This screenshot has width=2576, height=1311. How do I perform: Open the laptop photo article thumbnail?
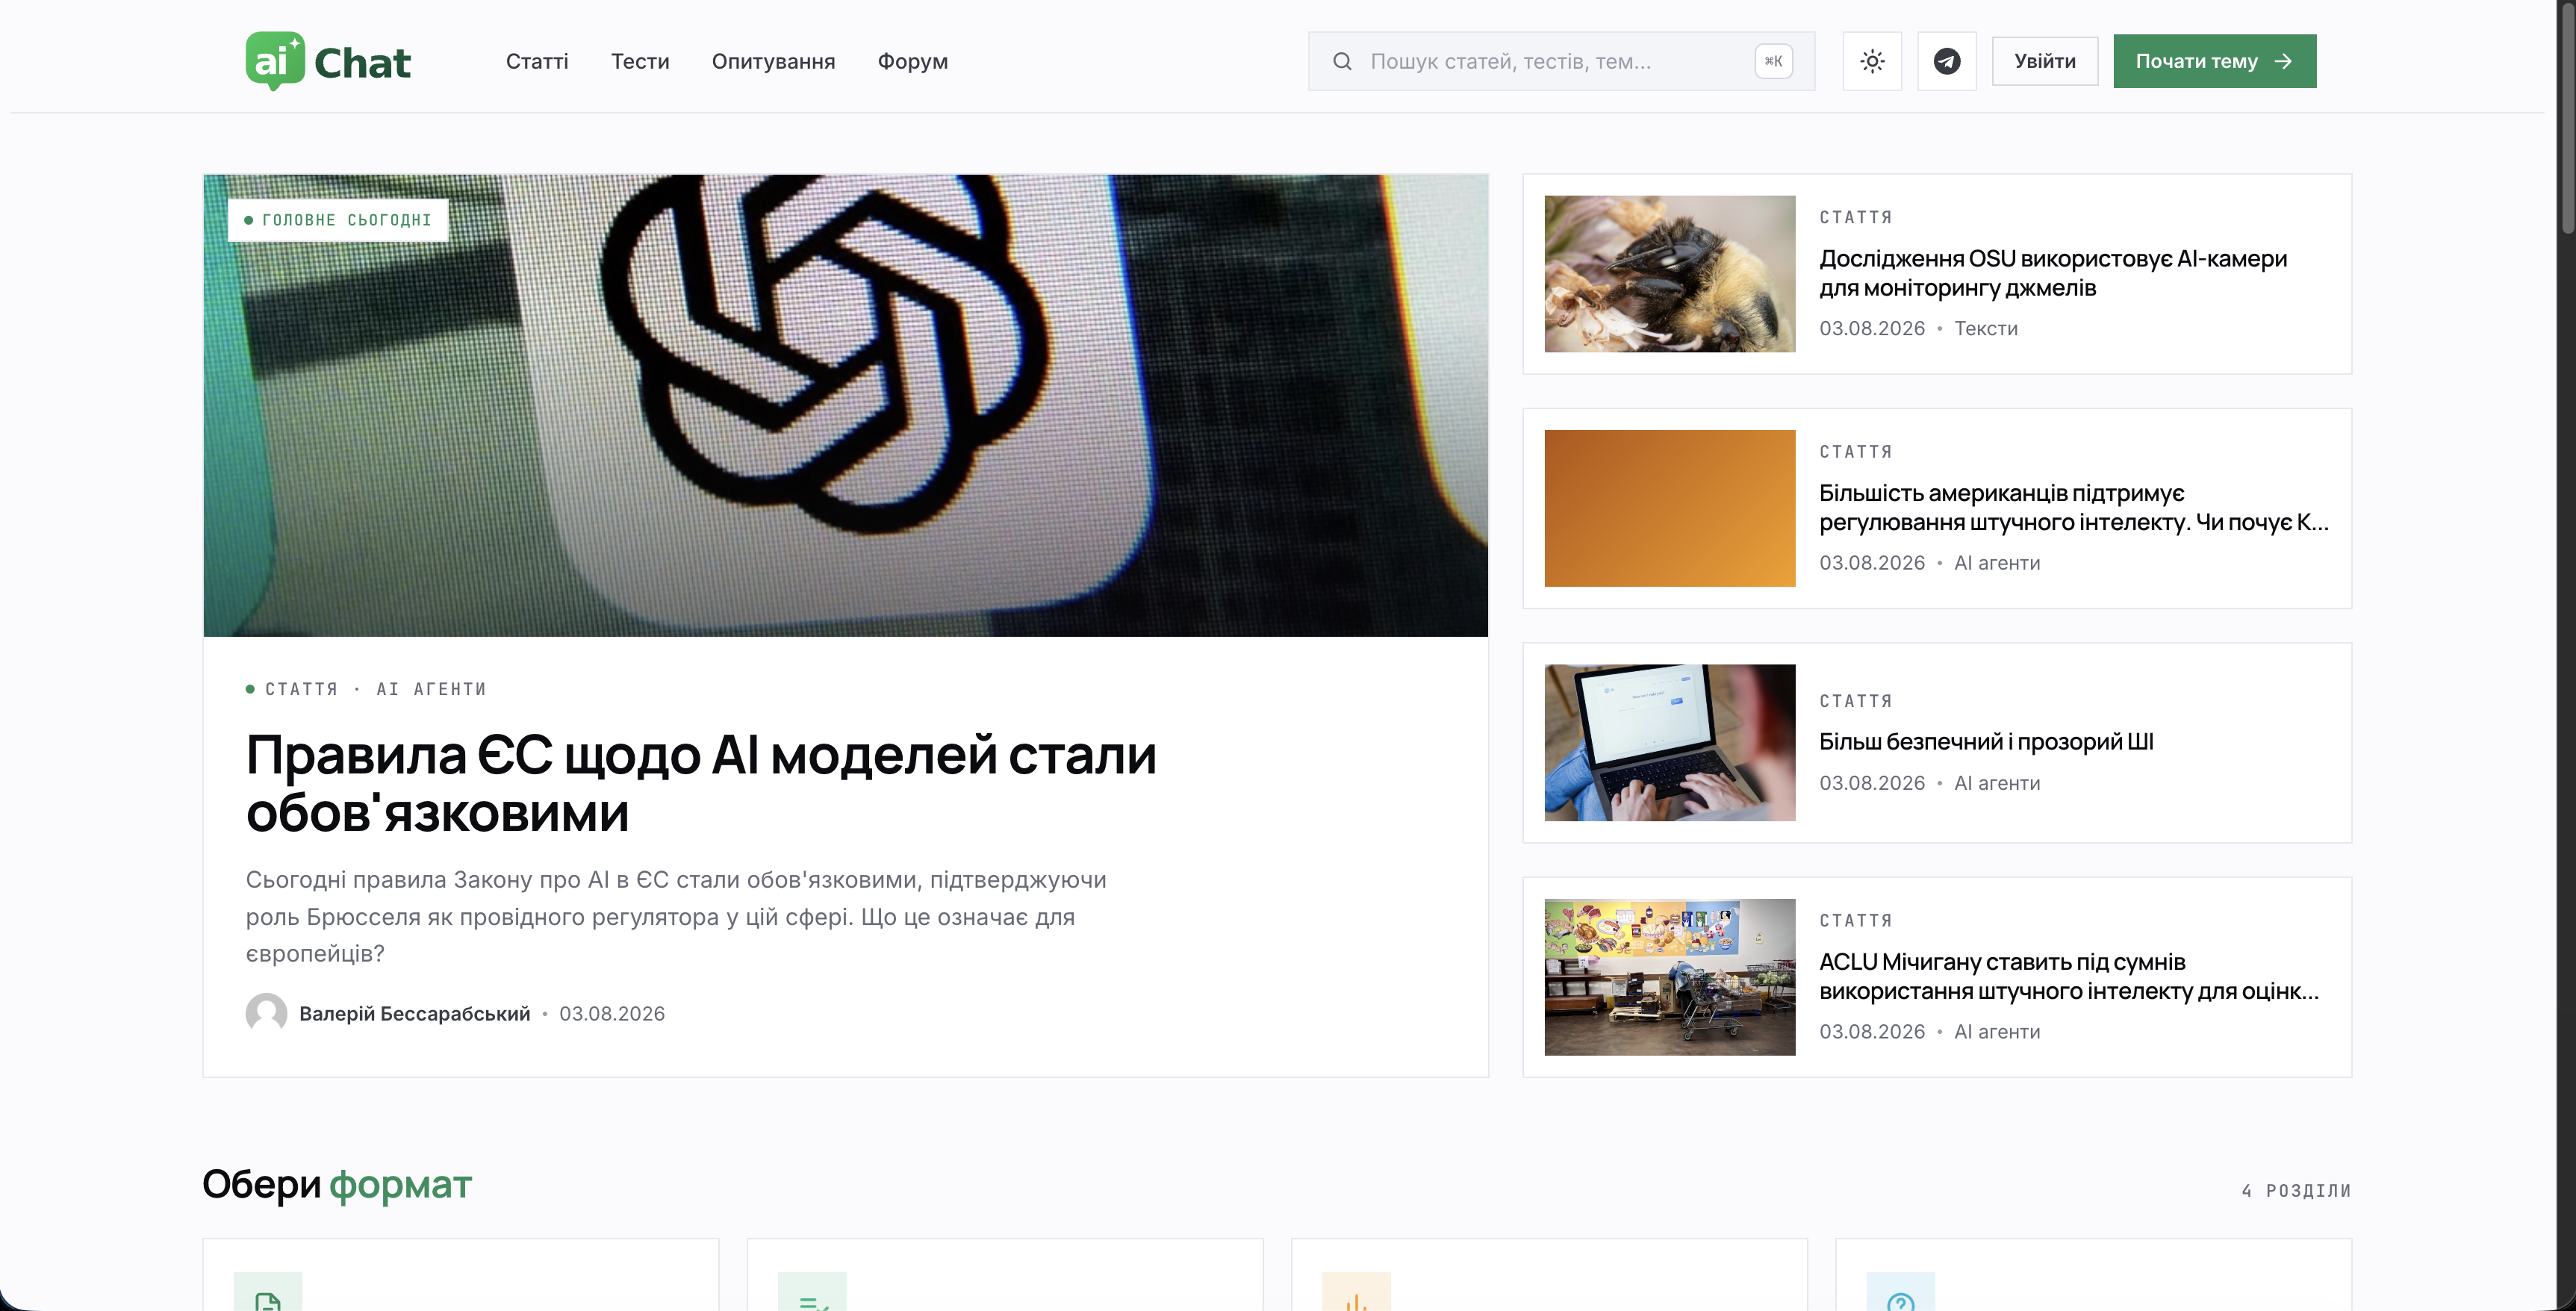click(1669, 743)
